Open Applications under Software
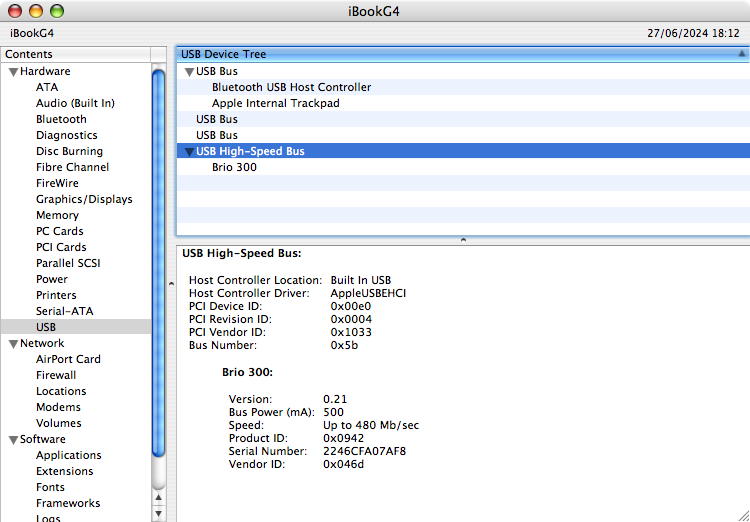The height and width of the screenshot is (522, 750). [x=68, y=455]
